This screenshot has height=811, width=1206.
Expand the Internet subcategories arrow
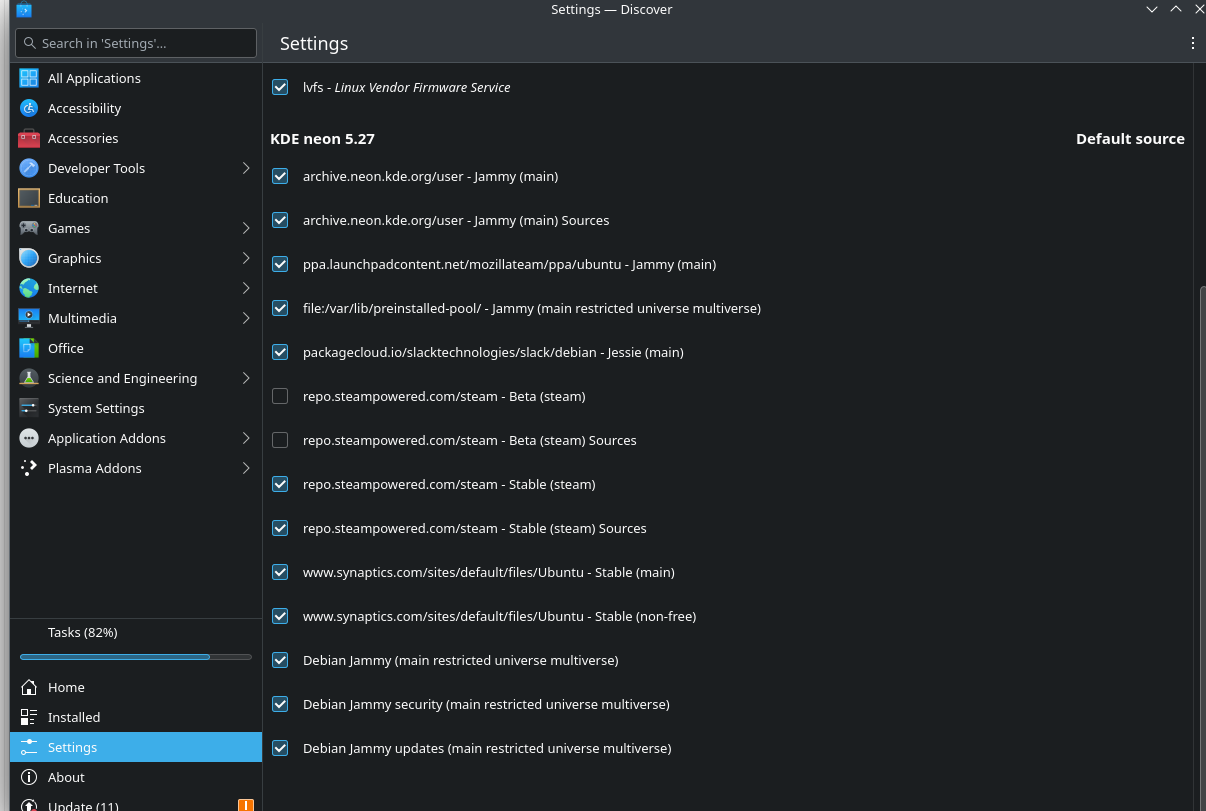tap(246, 288)
